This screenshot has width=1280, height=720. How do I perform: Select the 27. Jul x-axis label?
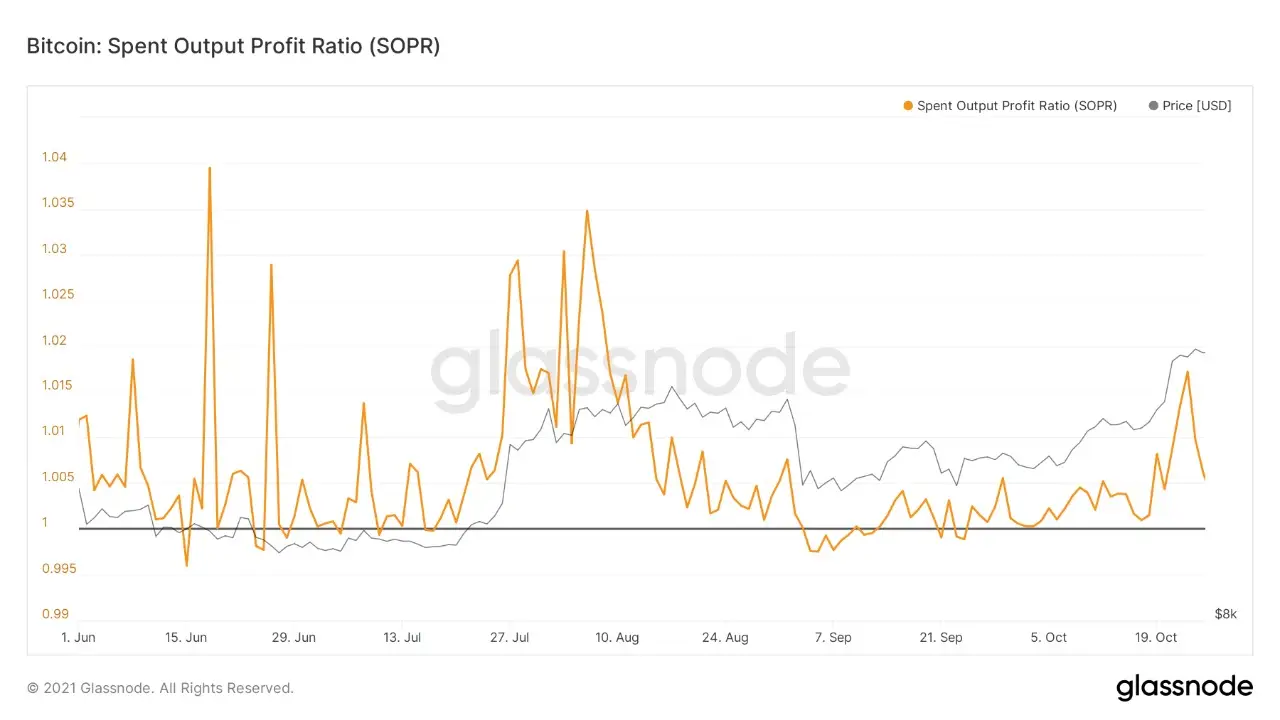tap(509, 637)
